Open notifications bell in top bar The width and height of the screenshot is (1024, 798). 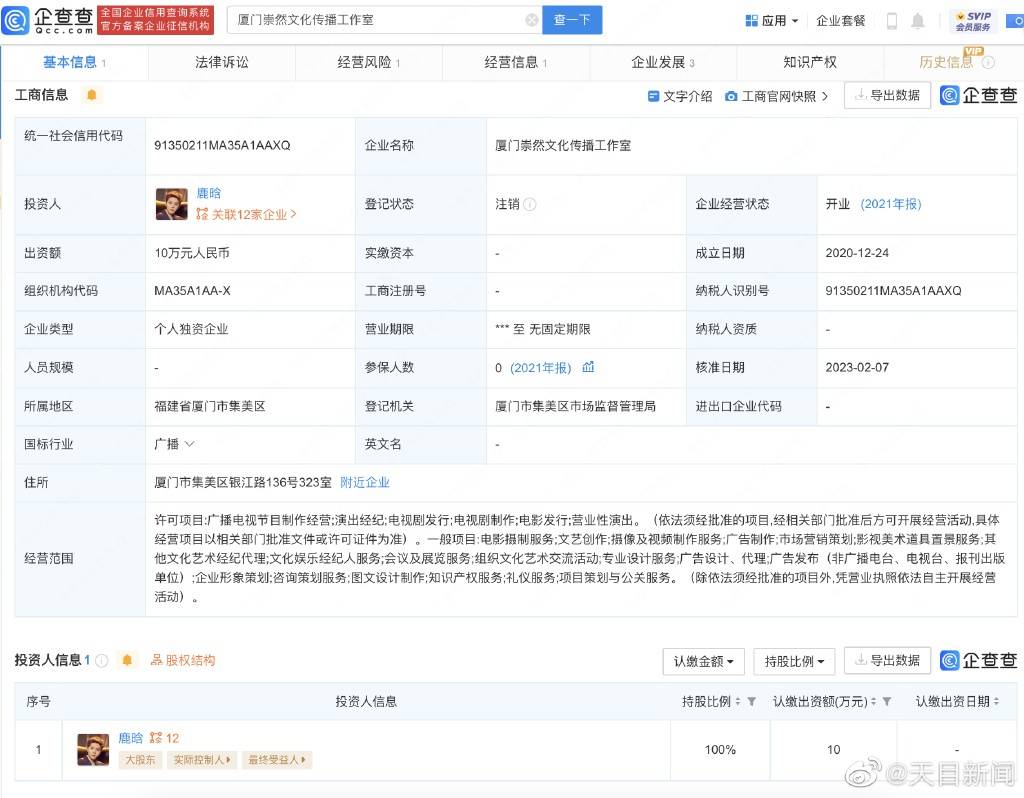tap(918, 21)
